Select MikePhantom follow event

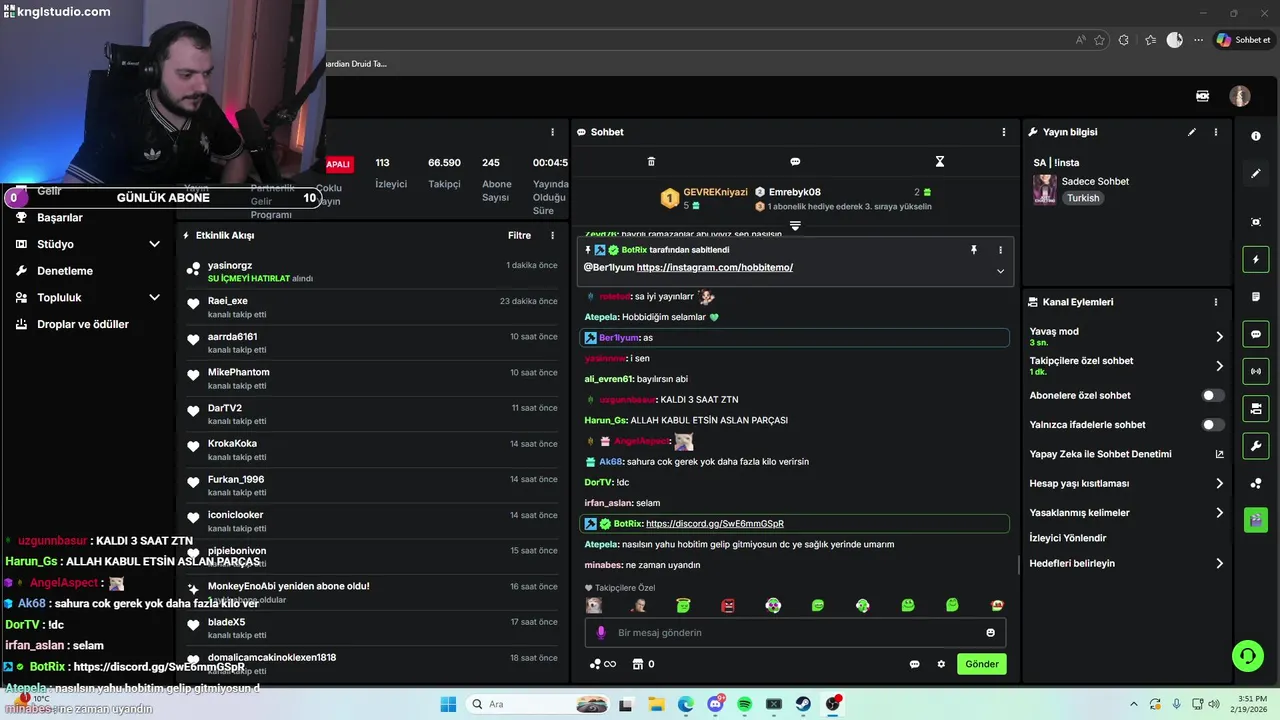(x=370, y=378)
